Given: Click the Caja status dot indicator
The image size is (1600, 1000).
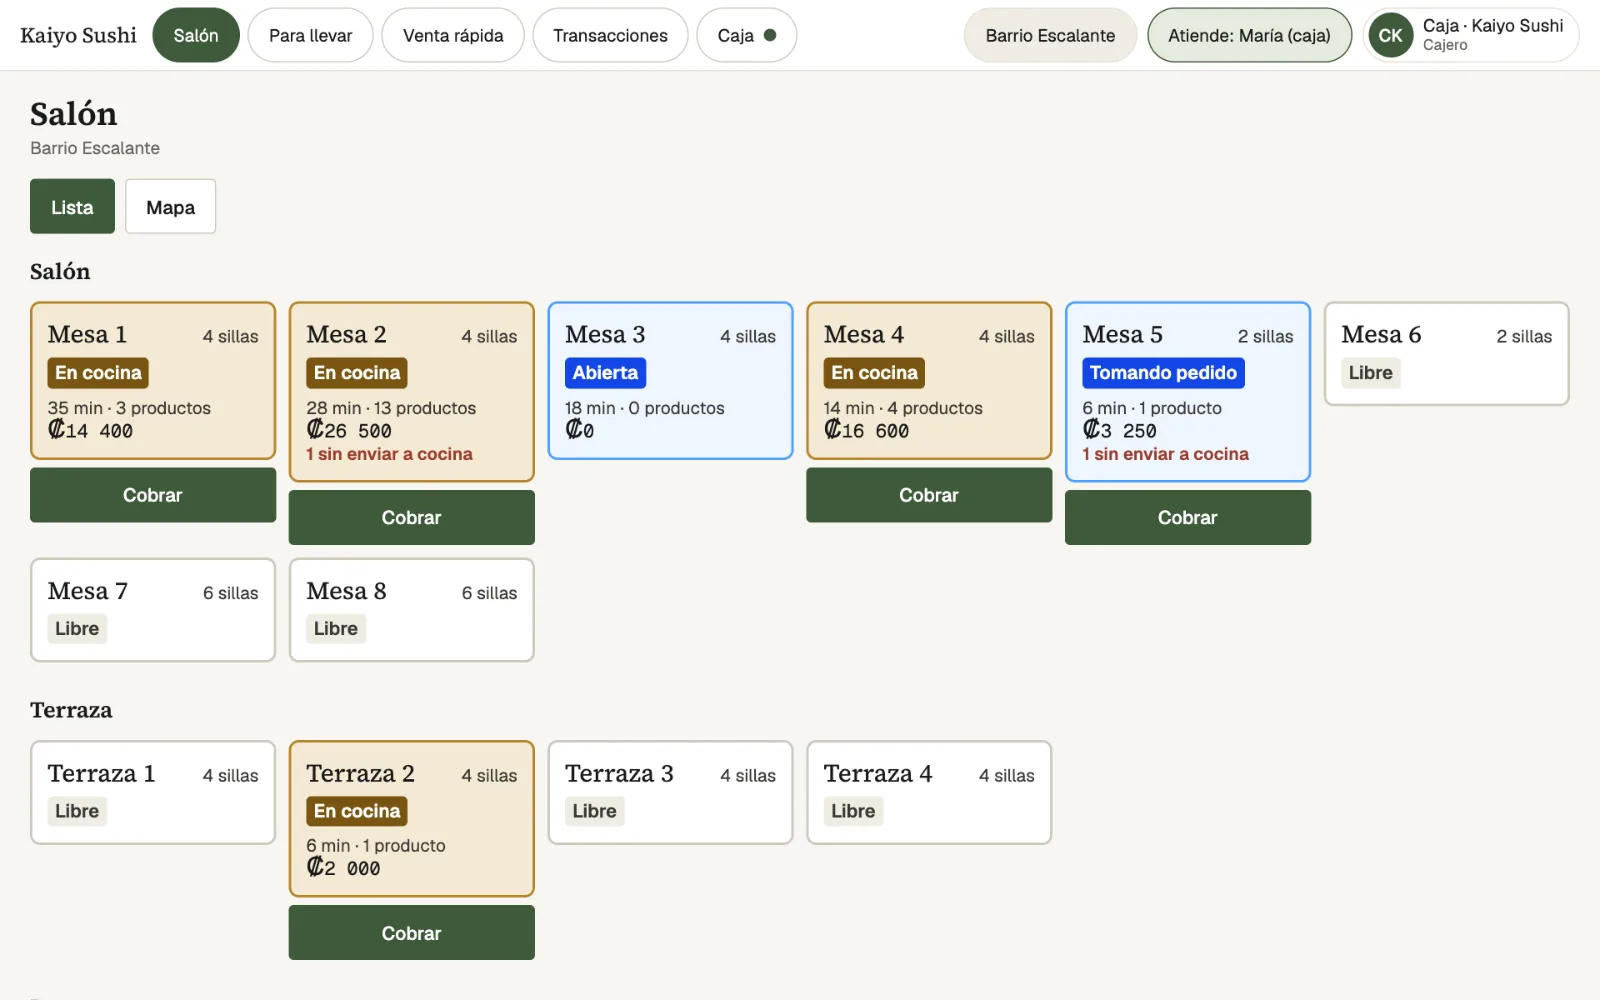Looking at the screenshot, I should click(770, 35).
